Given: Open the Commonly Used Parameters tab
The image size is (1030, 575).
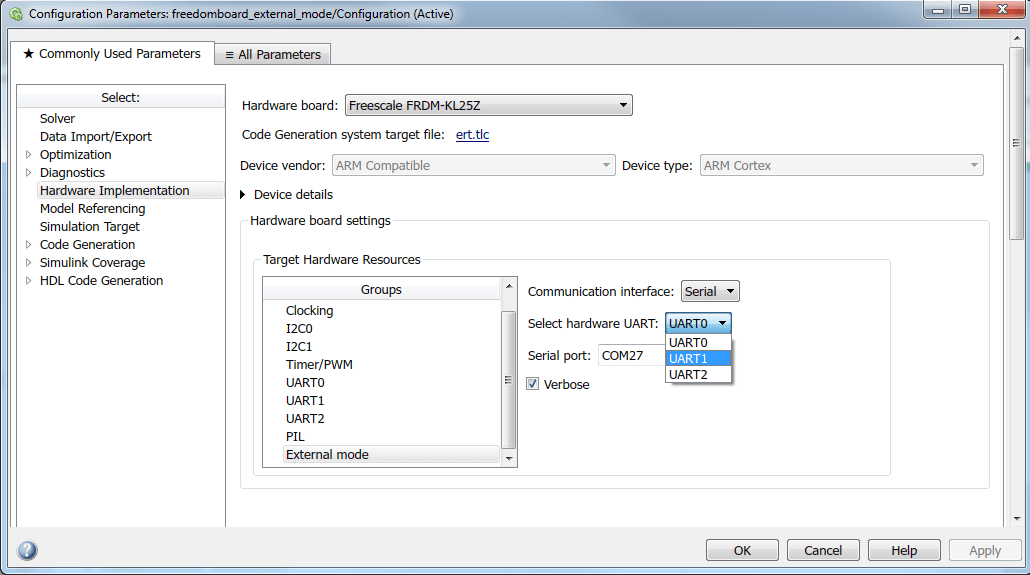Looking at the screenshot, I should click(x=111, y=53).
